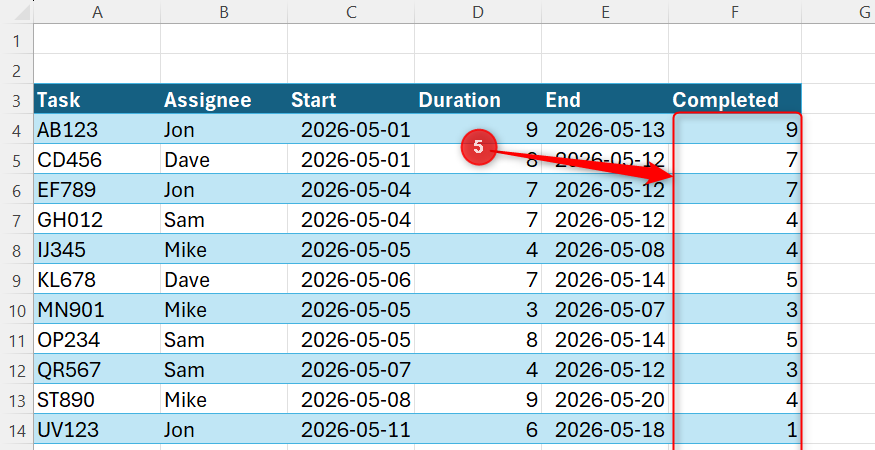The image size is (875, 450).
Task: Select column C header
Action: pos(351,12)
